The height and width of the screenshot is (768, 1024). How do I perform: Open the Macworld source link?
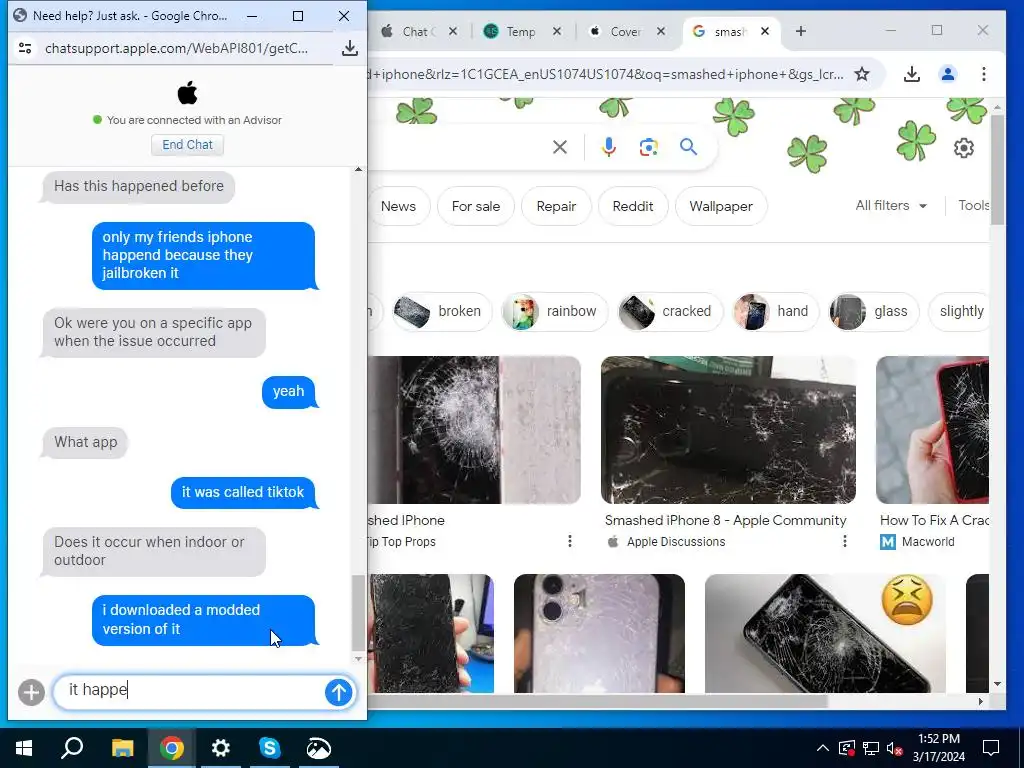tap(918, 541)
